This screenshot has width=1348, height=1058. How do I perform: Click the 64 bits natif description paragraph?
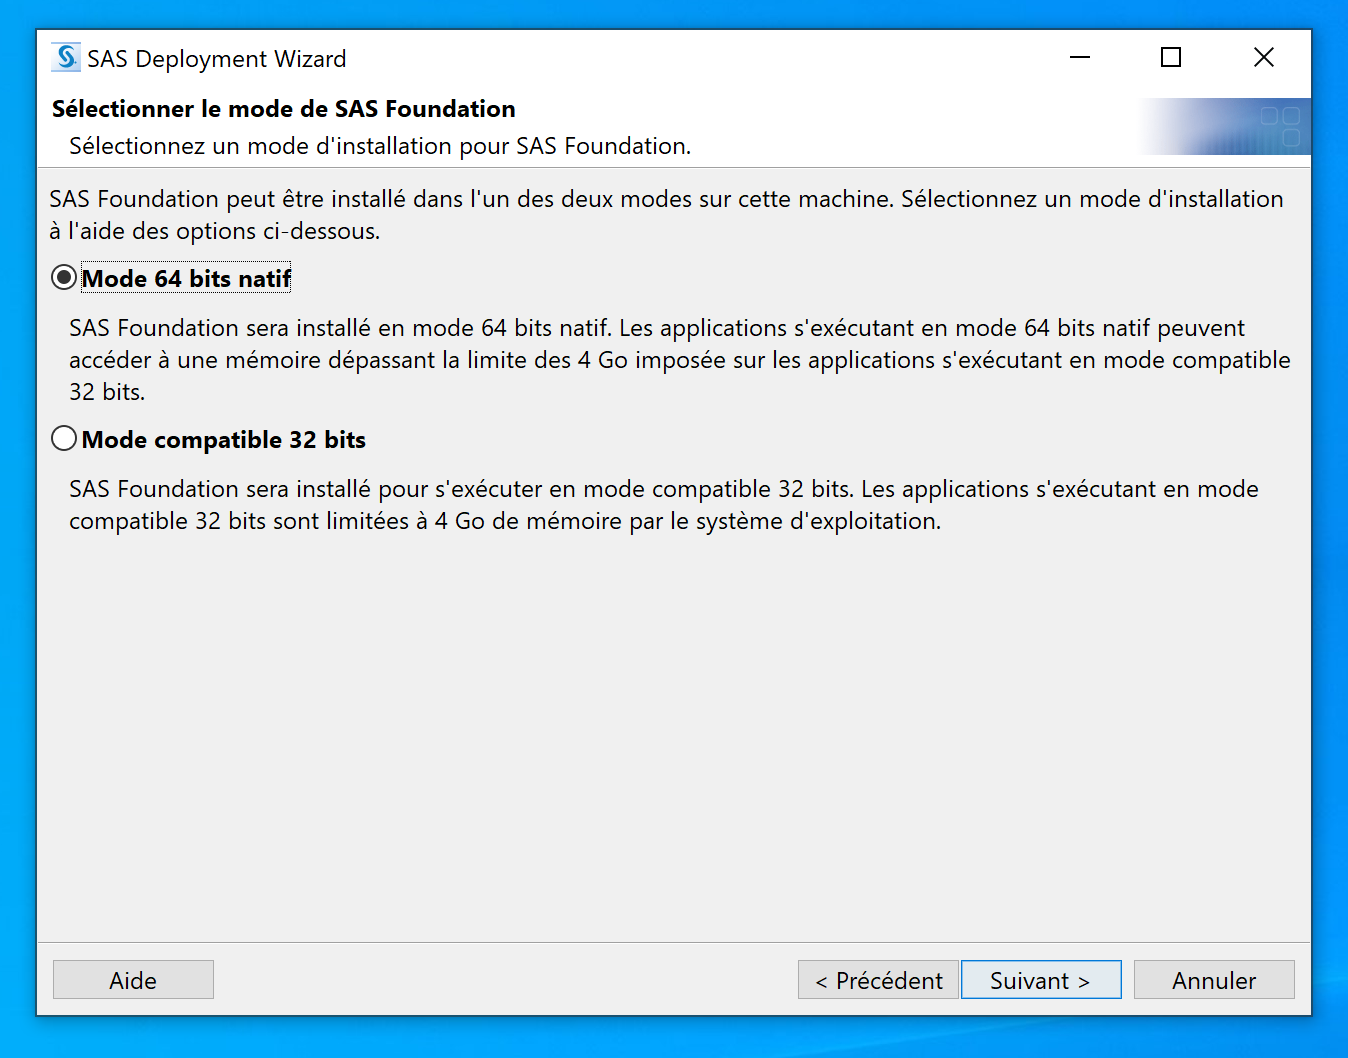coord(680,360)
